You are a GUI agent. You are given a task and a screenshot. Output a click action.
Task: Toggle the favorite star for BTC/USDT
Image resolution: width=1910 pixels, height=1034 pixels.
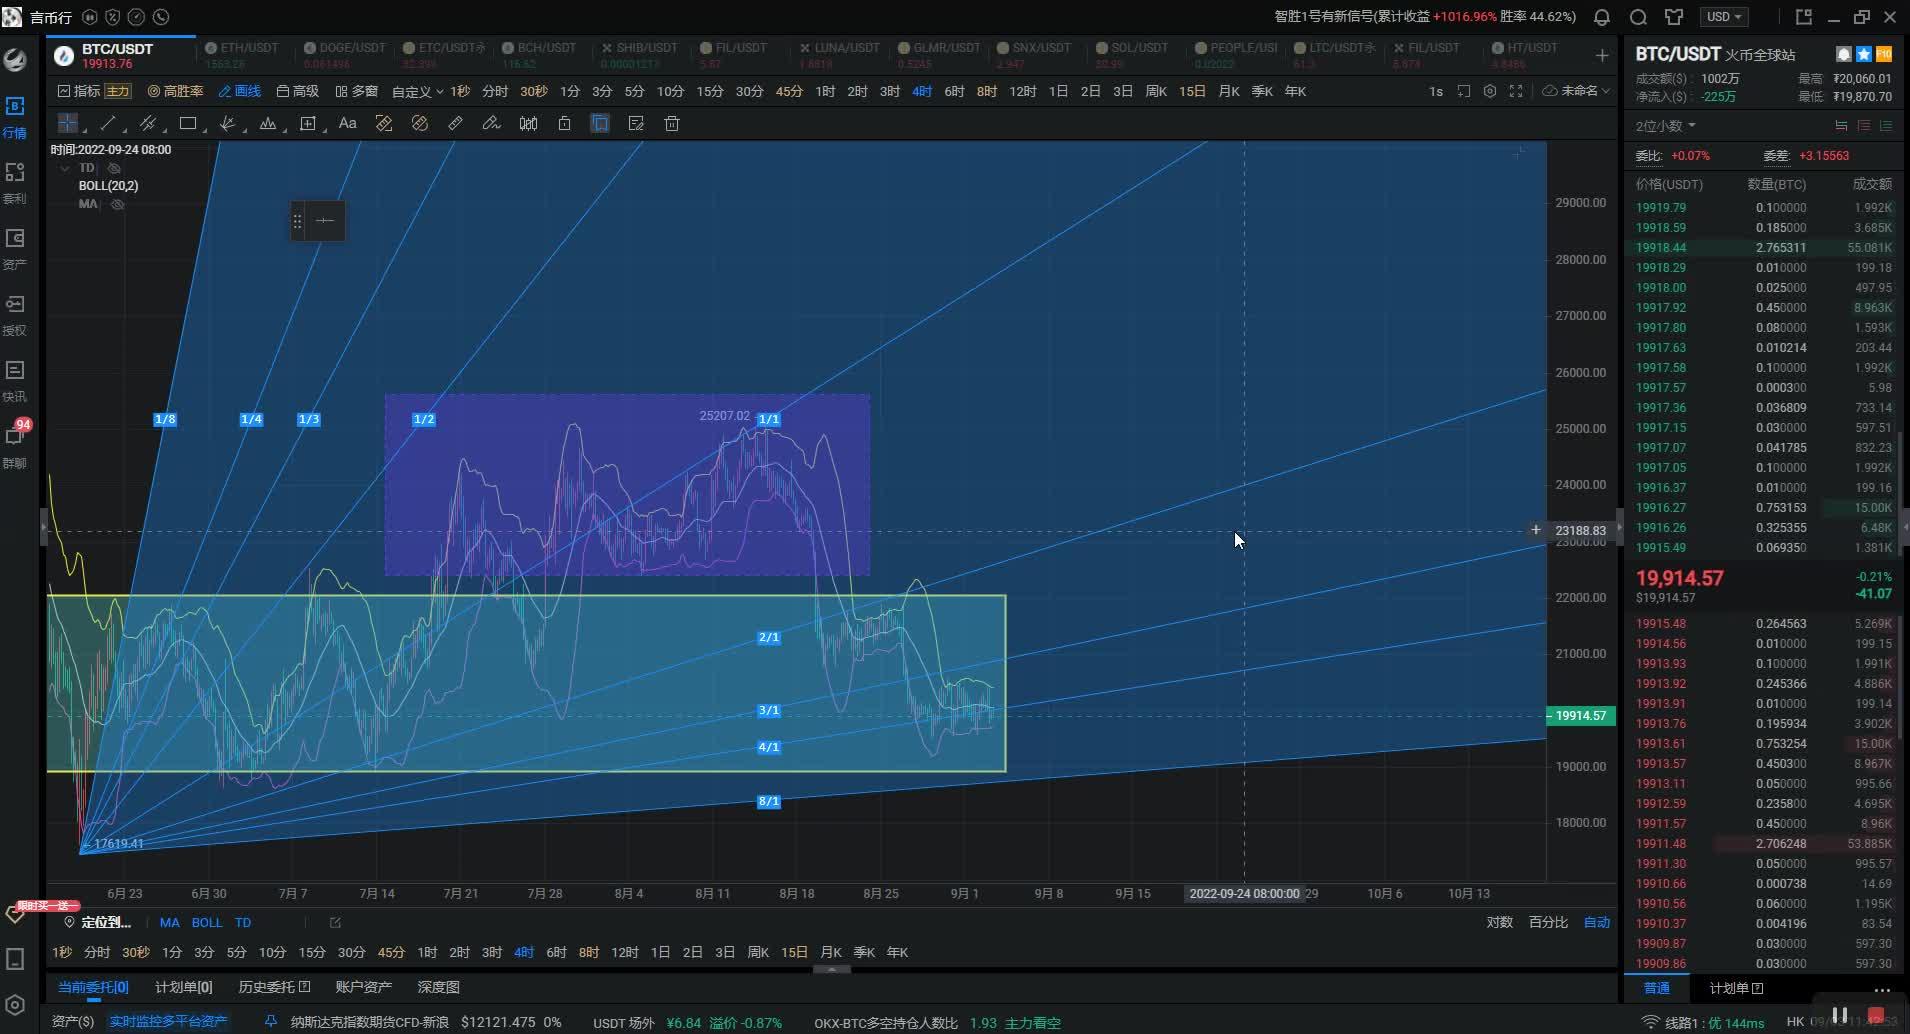(1864, 54)
